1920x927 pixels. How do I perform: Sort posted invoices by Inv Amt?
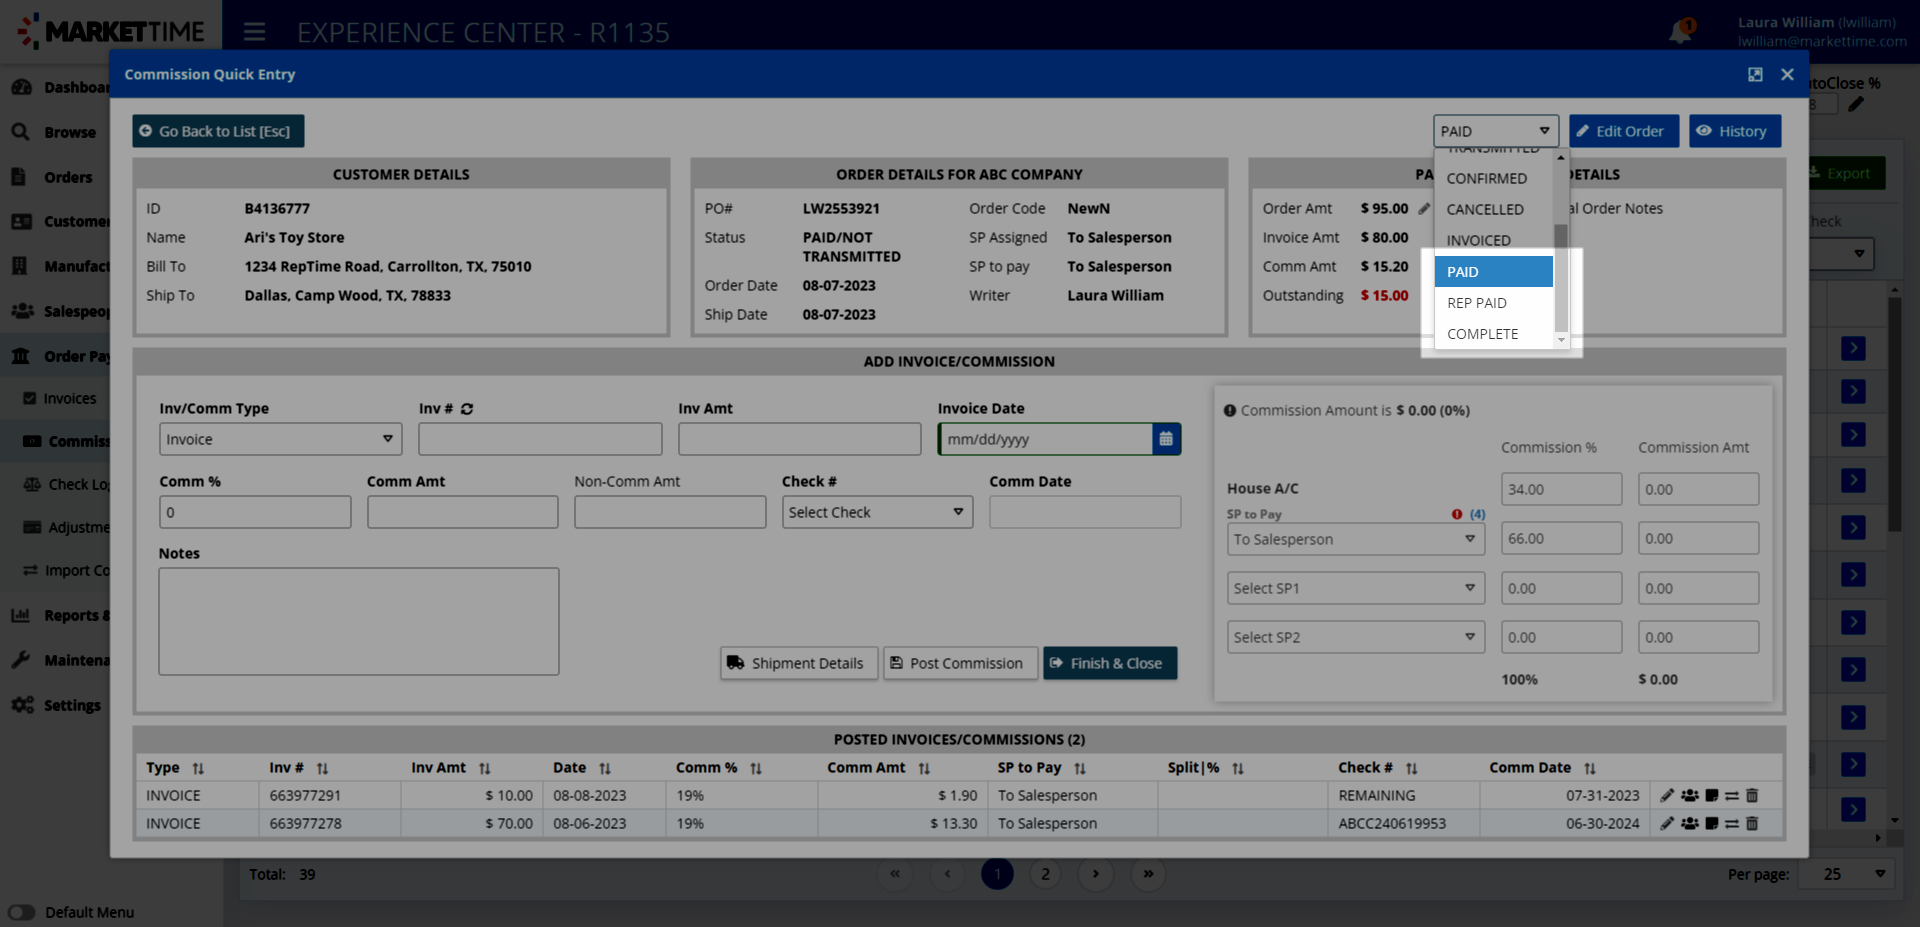point(484,769)
